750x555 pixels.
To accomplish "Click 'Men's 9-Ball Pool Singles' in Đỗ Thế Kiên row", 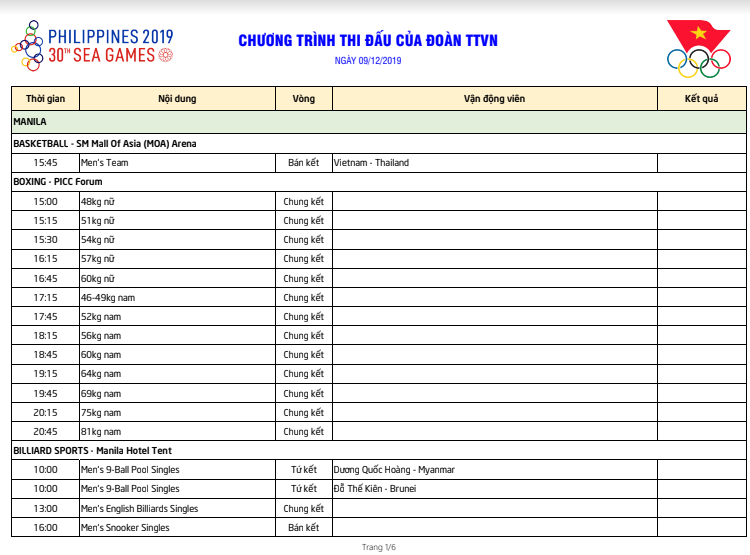I will [x=177, y=489].
